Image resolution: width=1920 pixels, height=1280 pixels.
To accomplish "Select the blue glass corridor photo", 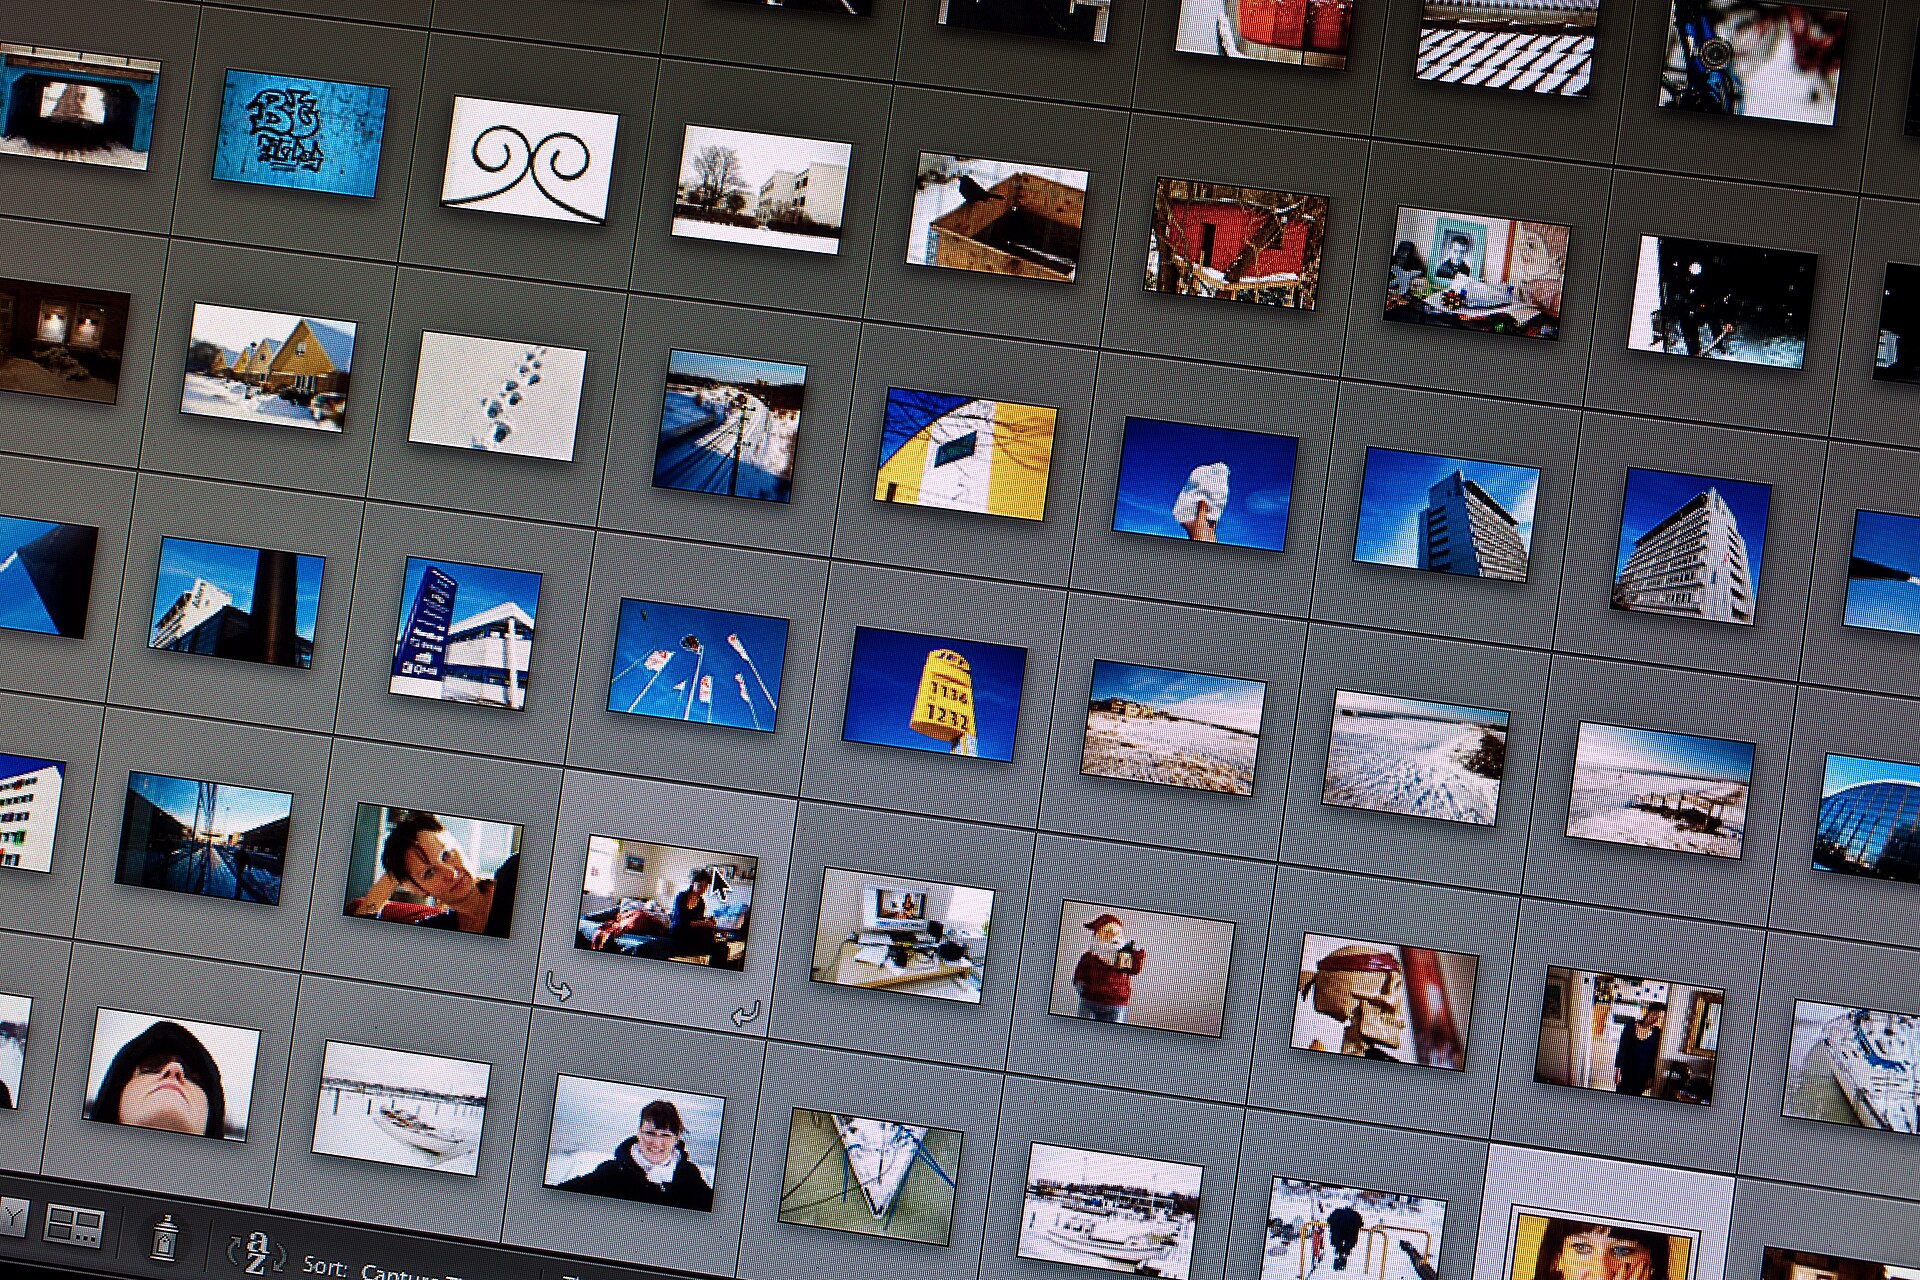I will [x=204, y=838].
